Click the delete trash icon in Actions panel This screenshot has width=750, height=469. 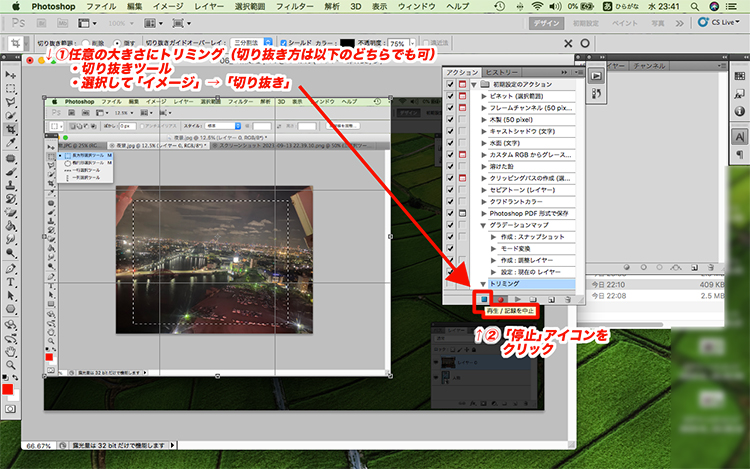pos(568,299)
